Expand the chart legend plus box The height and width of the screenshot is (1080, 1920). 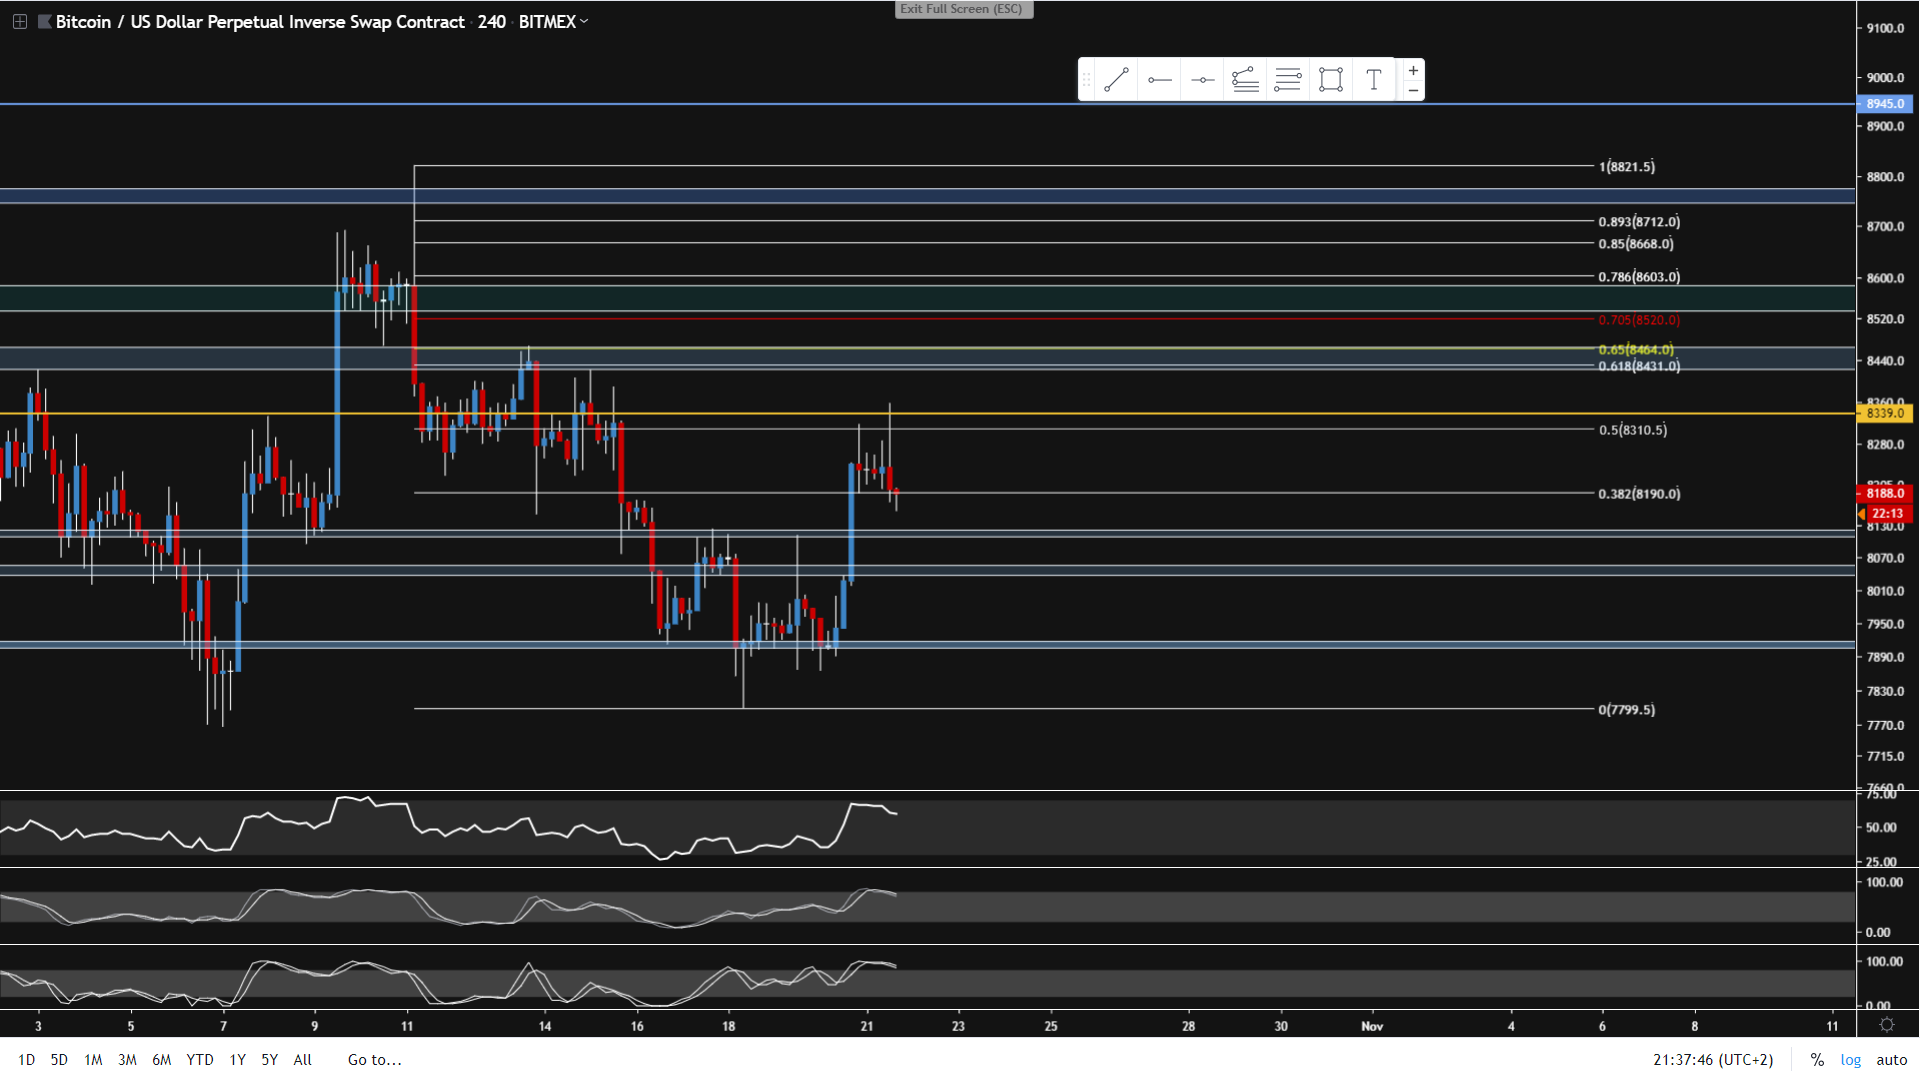pyautogui.click(x=19, y=21)
